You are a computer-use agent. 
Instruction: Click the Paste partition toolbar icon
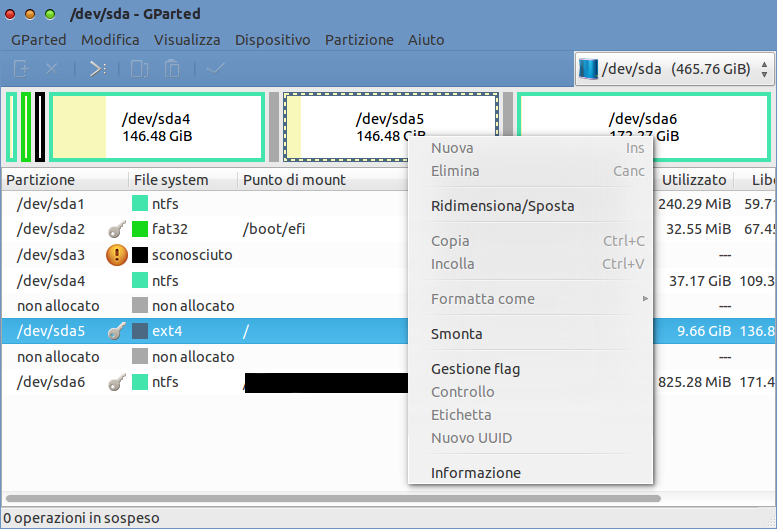(x=171, y=68)
